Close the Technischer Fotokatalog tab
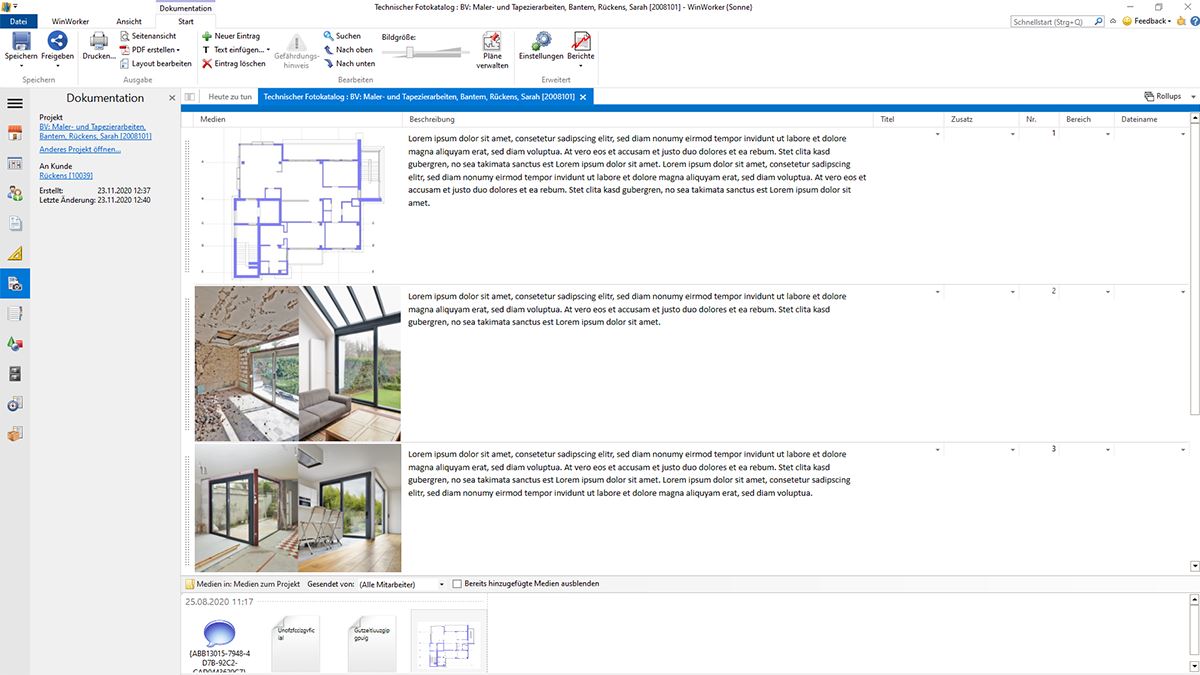 pos(583,97)
